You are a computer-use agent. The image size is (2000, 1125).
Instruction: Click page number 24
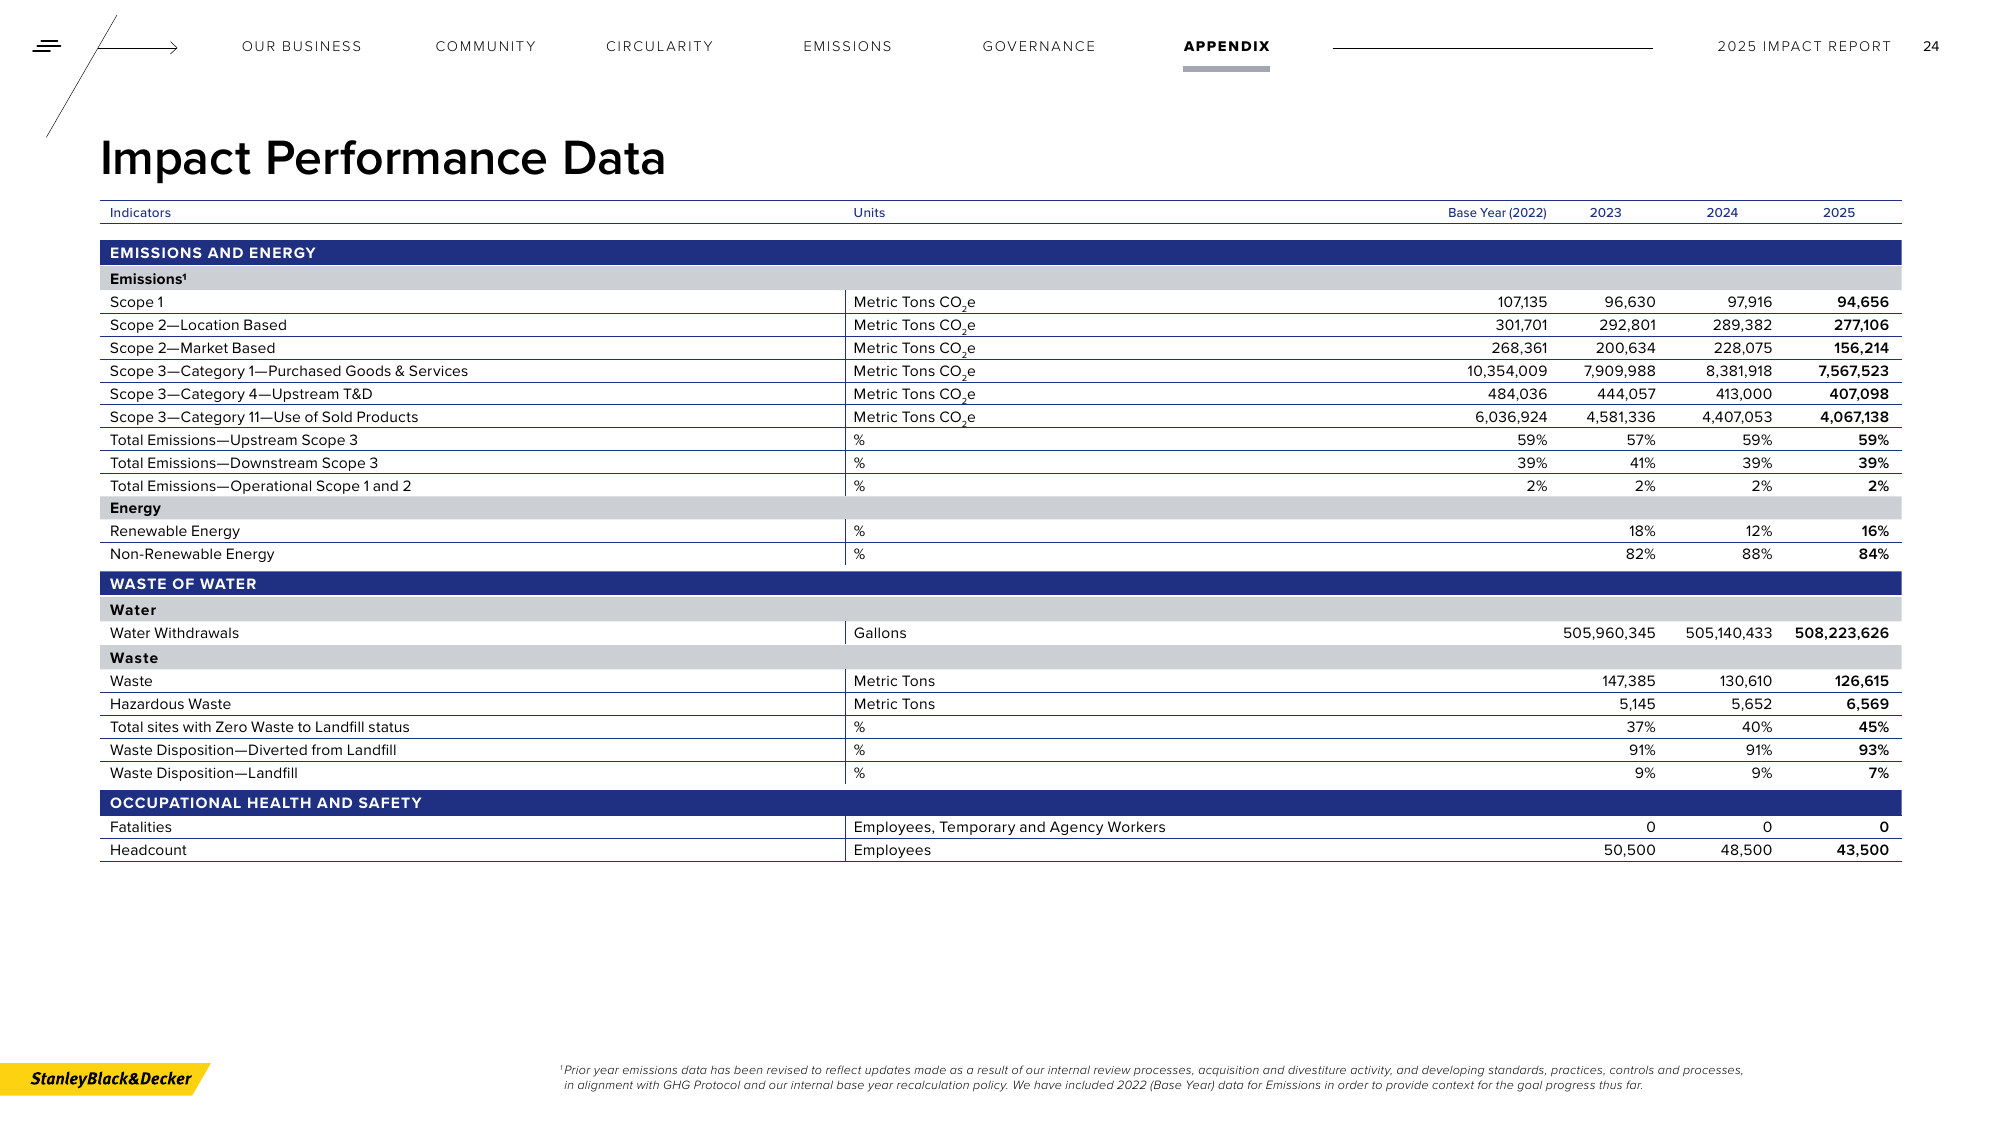pyautogui.click(x=1931, y=47)
